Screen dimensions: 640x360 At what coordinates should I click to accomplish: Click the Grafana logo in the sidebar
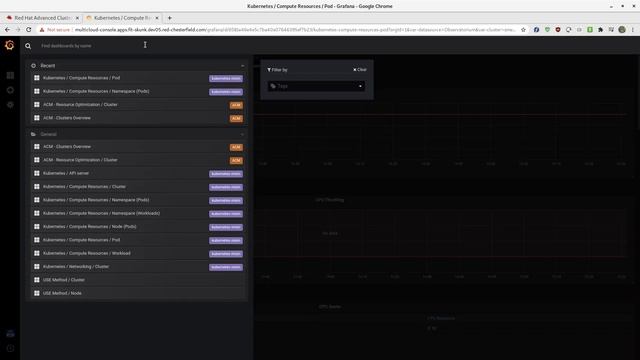tap(9, 45)
